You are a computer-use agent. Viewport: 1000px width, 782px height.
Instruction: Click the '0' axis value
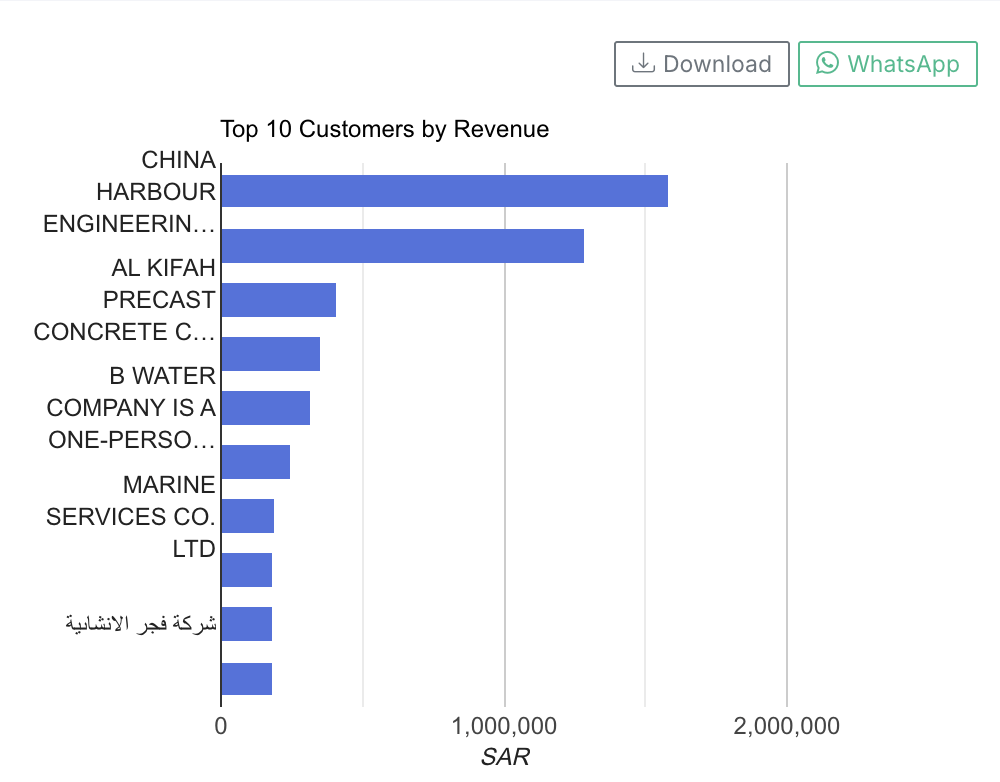coord(221,726)
